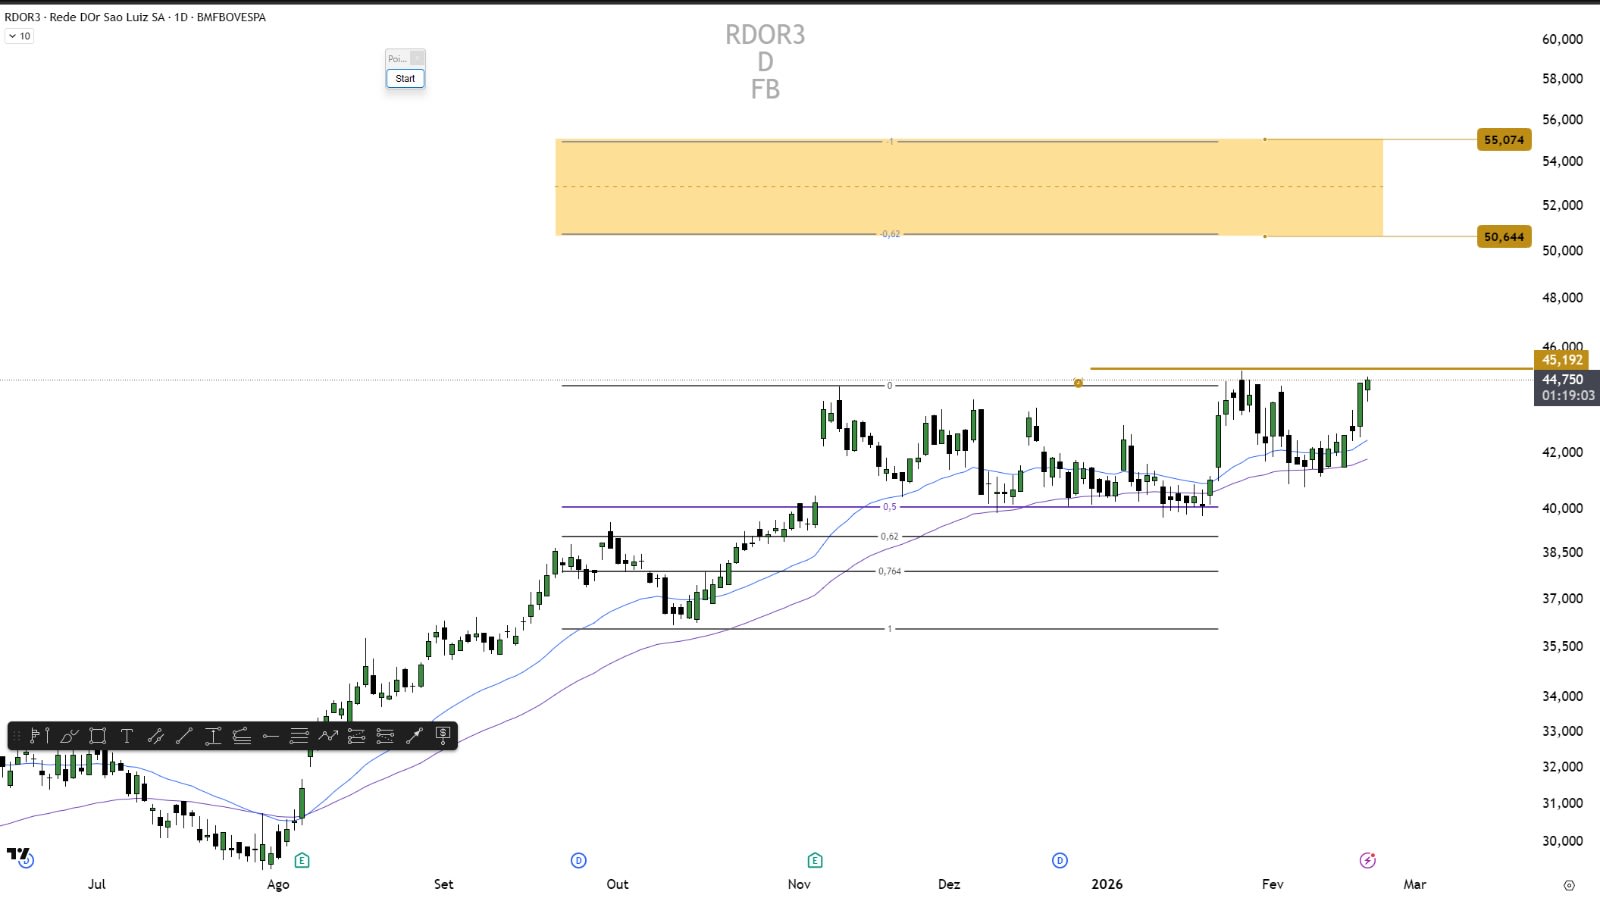Click the 2026 label on time axis
The image size is (1600, 898).
[x=1107, y=884]
